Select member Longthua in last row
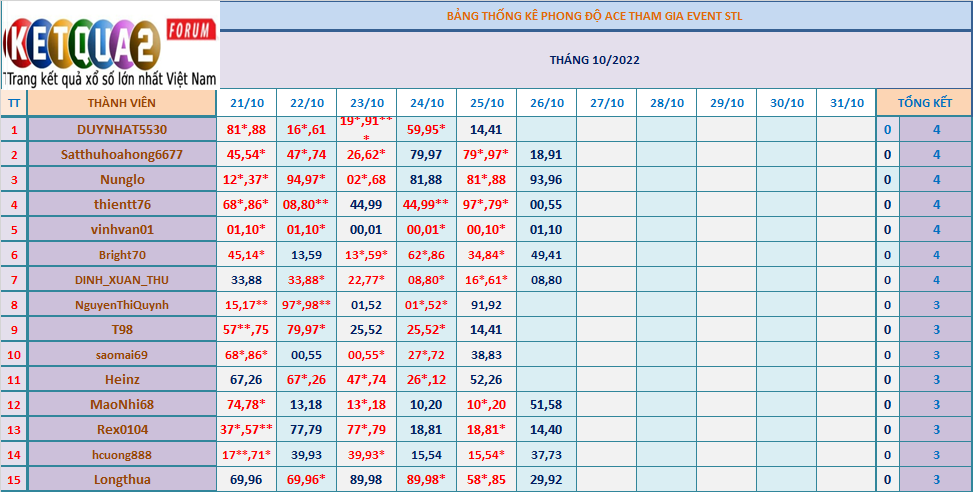The height and width of the screenshot is (492, 973). coord(121,479)
